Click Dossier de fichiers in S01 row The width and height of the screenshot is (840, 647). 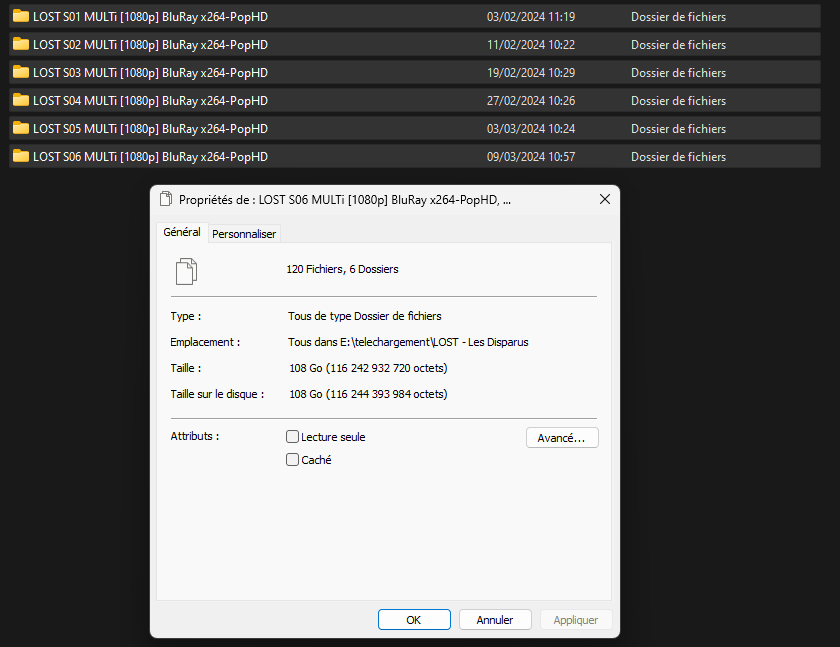[678, 17]
